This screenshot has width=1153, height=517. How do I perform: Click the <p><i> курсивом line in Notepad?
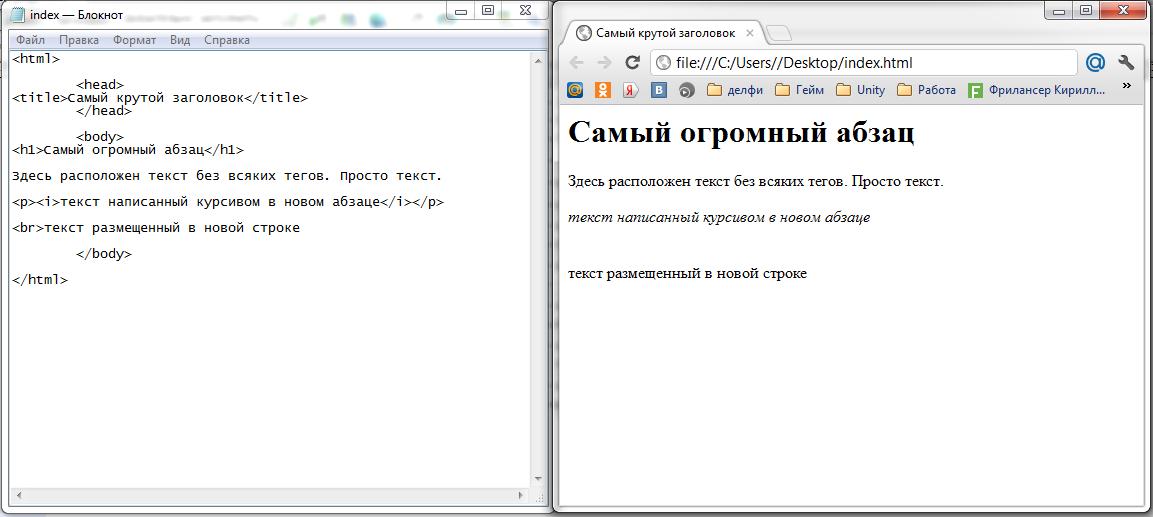coord(228,202)
